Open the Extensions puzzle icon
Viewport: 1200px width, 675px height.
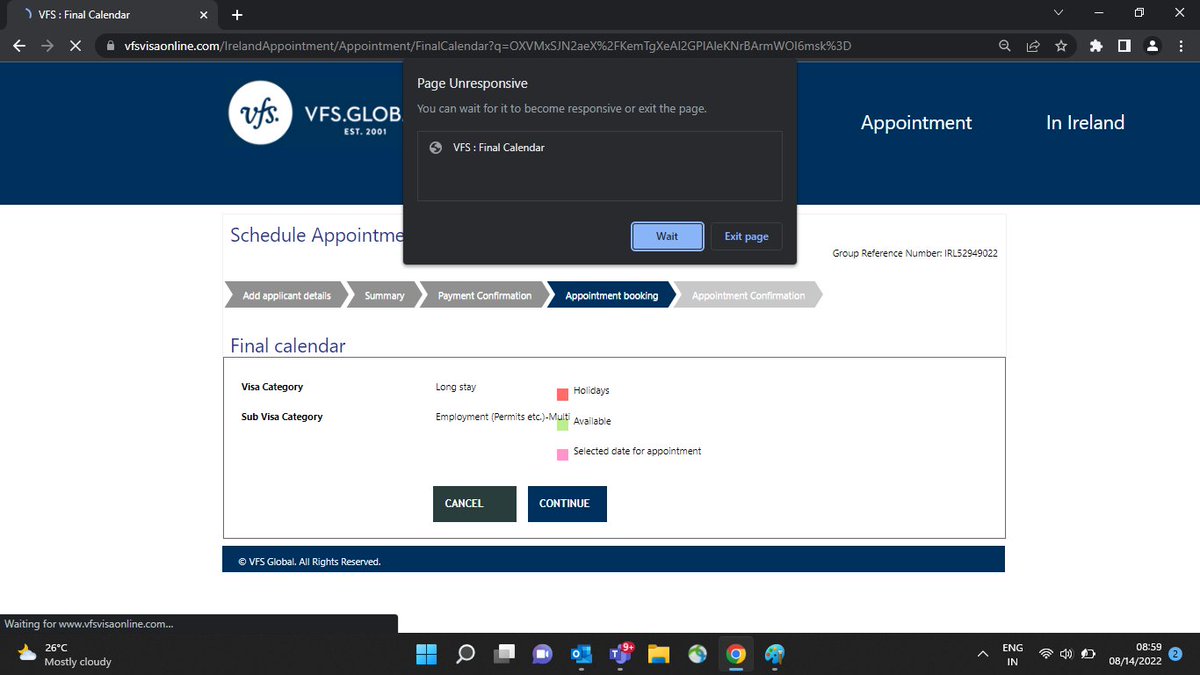(1096, 46)
